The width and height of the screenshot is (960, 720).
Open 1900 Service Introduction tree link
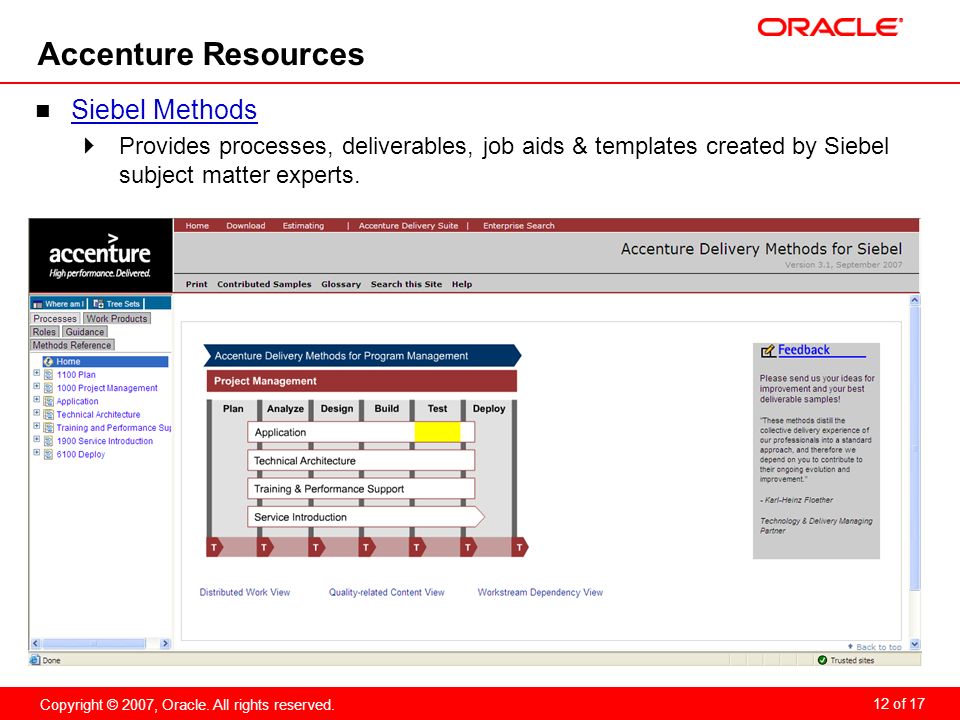coord(105,441)
